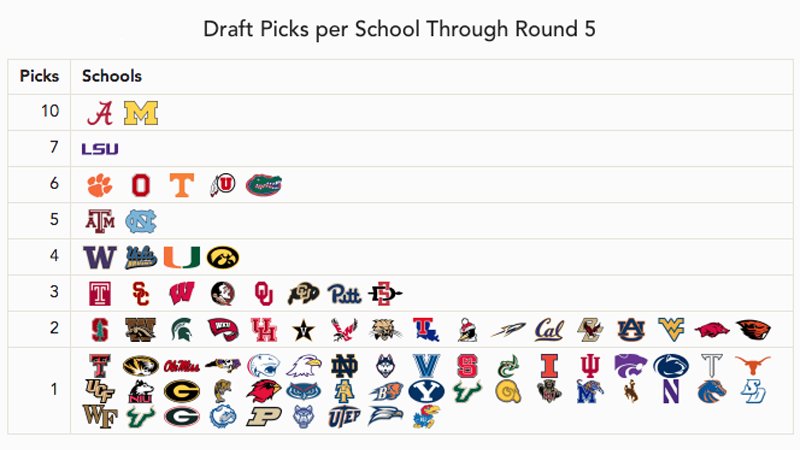Click the Pitt script logo
Screen dimensions: 800x450
[344, 294]
